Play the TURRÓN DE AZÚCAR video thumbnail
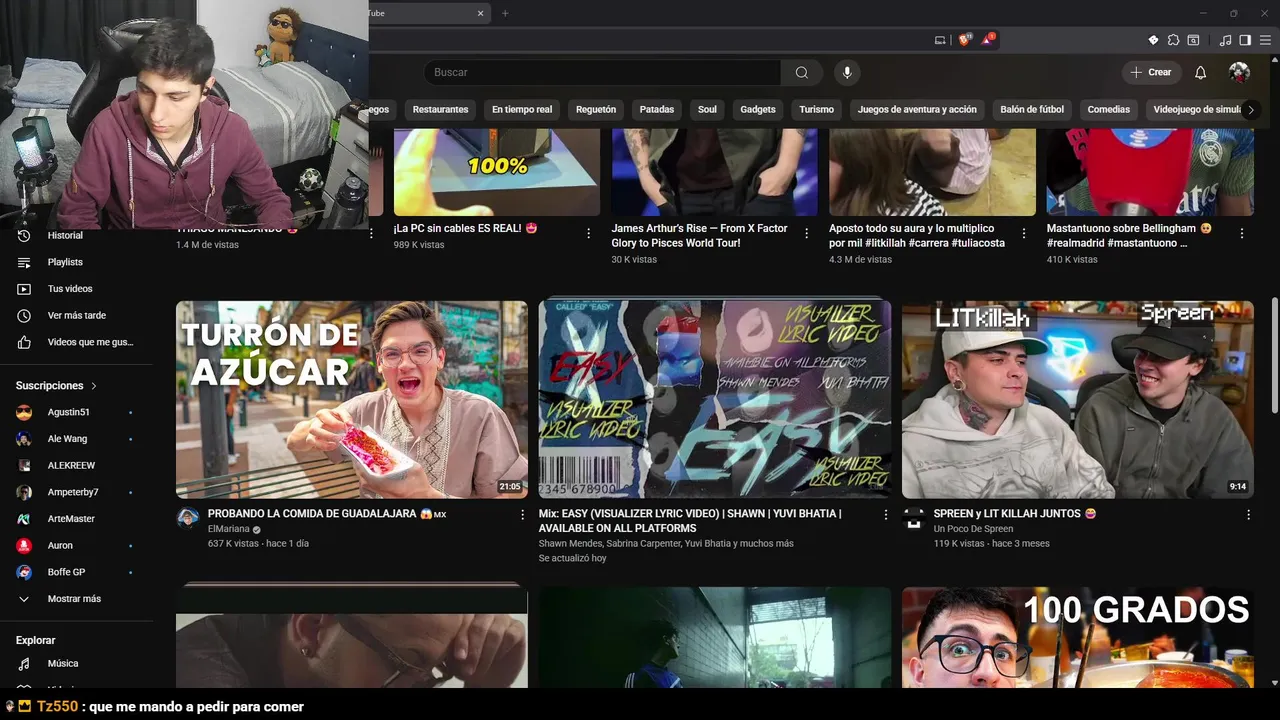This screenshot has height=720, width=1280. click(x=352, y=400)
